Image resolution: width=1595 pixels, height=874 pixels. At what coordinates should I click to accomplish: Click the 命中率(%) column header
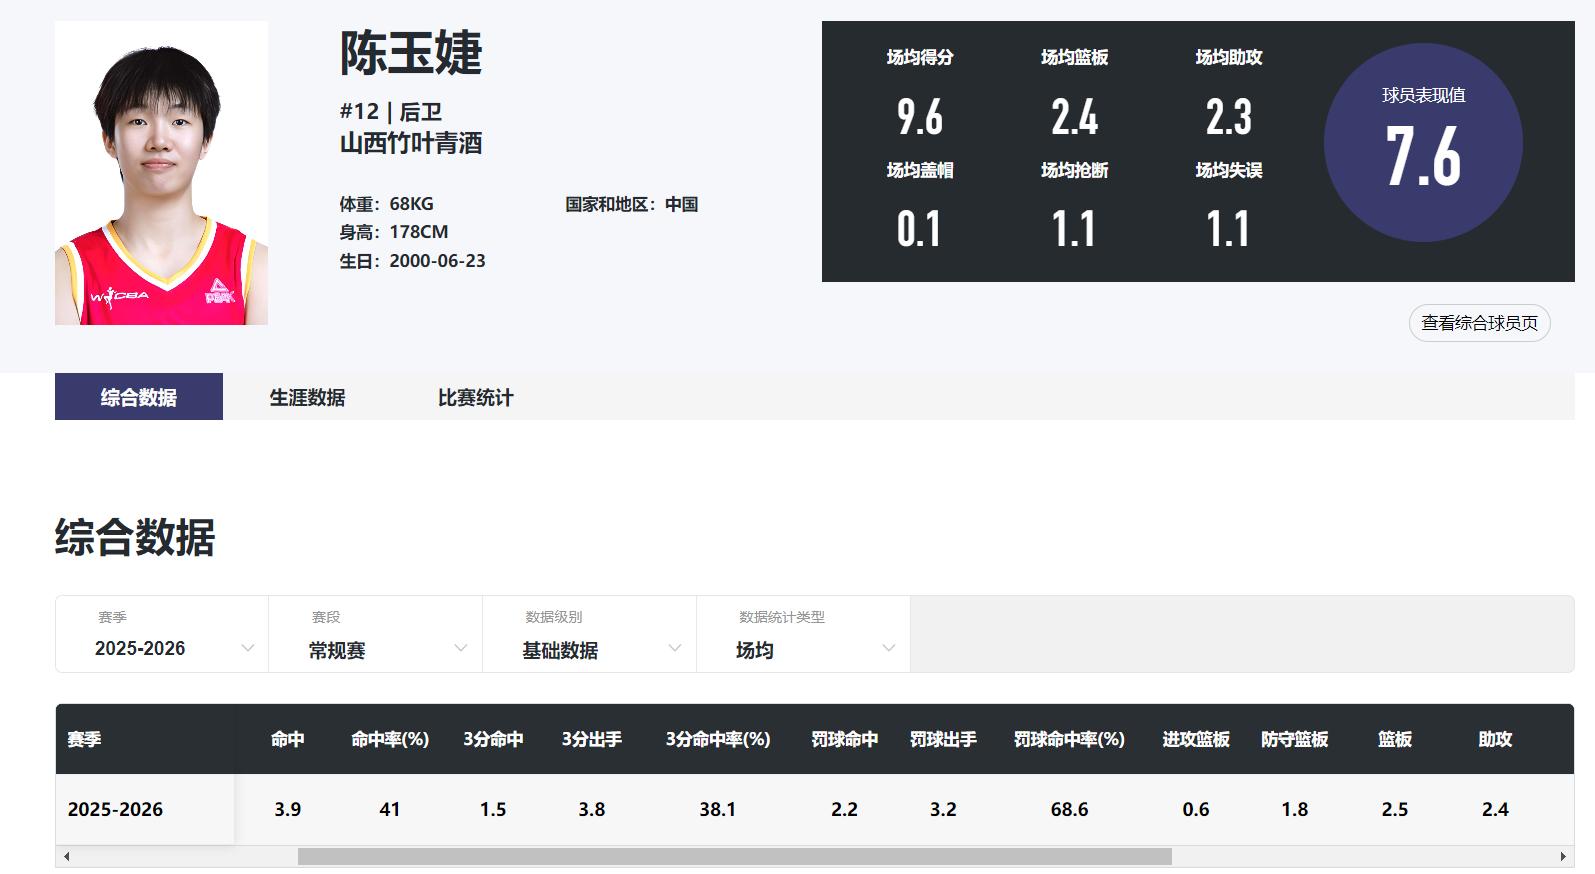389,739
